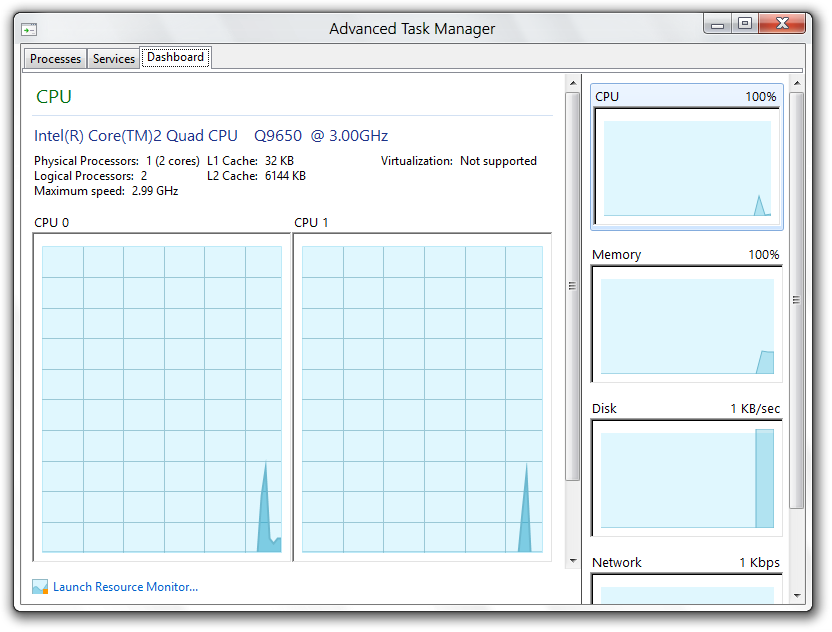This screenshot has width=832, height=632.
Task: Select the Memory thumbnail graph in the sidebar
Action: [x=687, y=324]
